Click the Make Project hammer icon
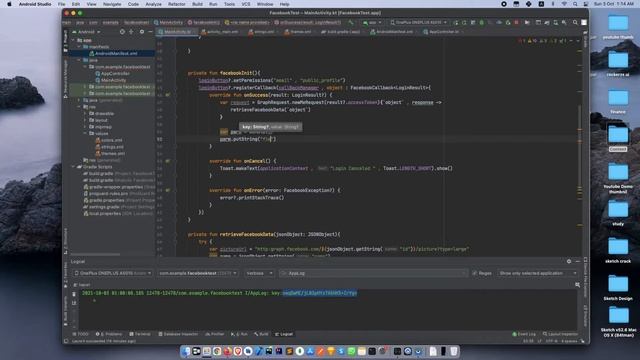 351,22
